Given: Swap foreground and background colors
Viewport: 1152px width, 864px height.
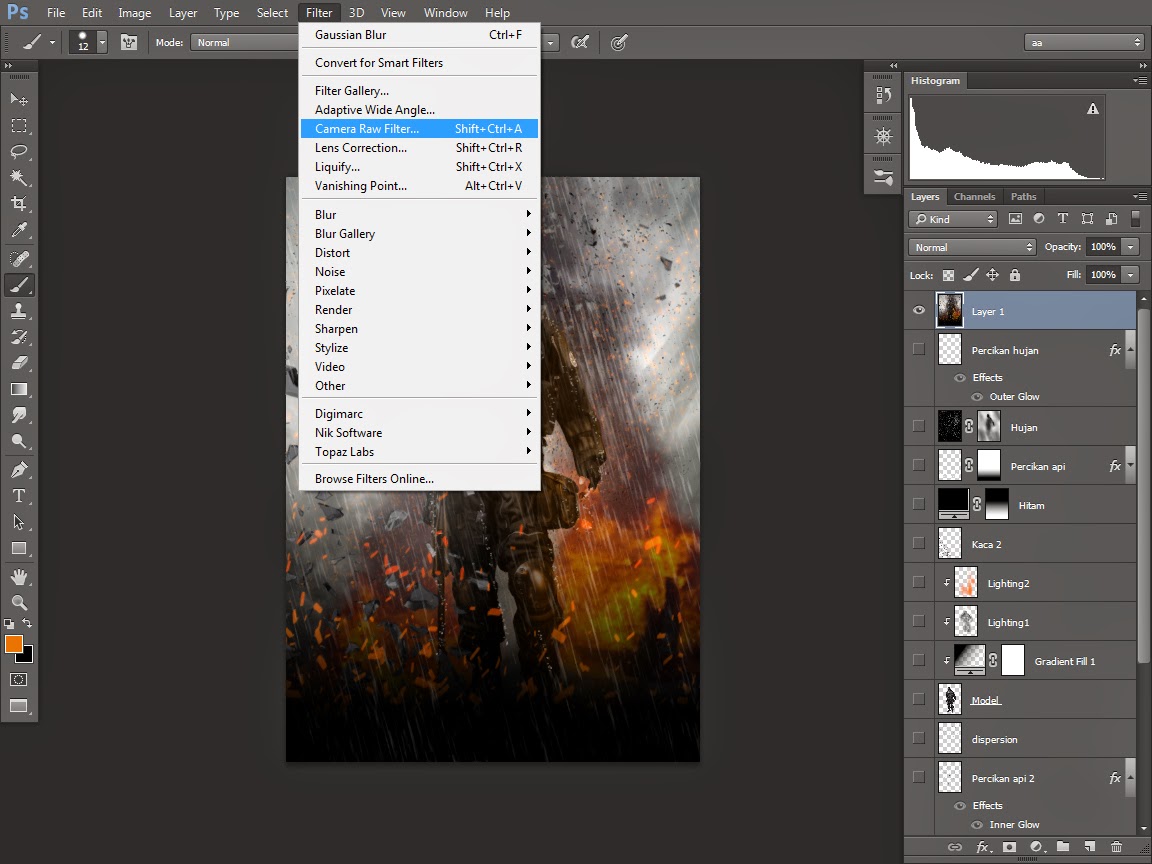Looking at the screenshot, I should pyautogui.click(x=27, y=624).
